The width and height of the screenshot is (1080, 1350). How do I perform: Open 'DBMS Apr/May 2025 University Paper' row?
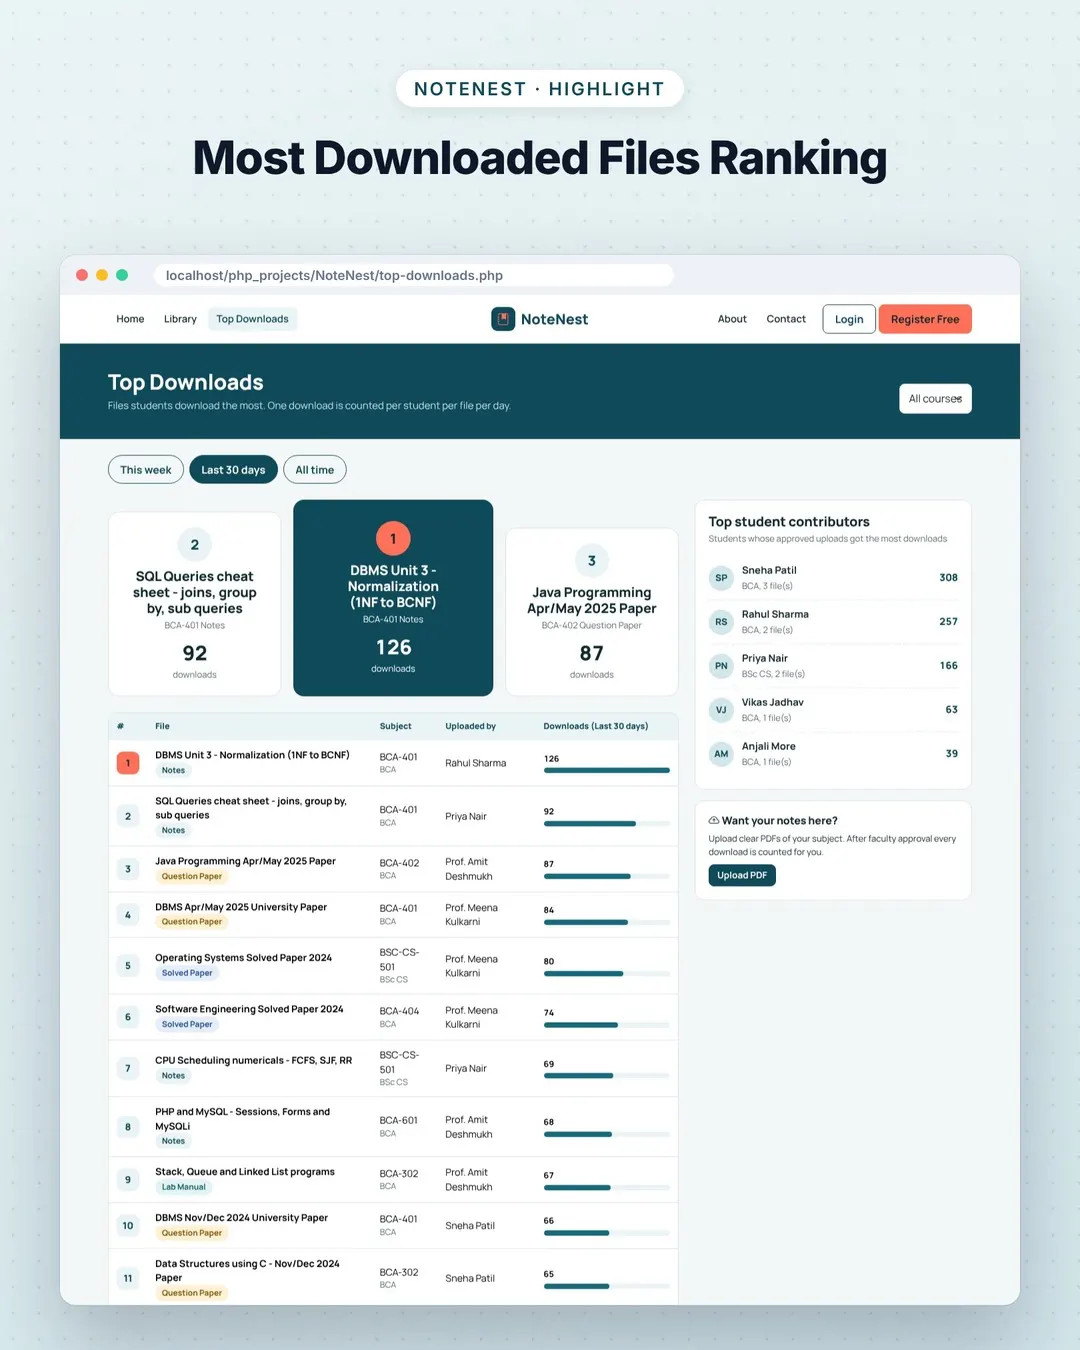393,915
